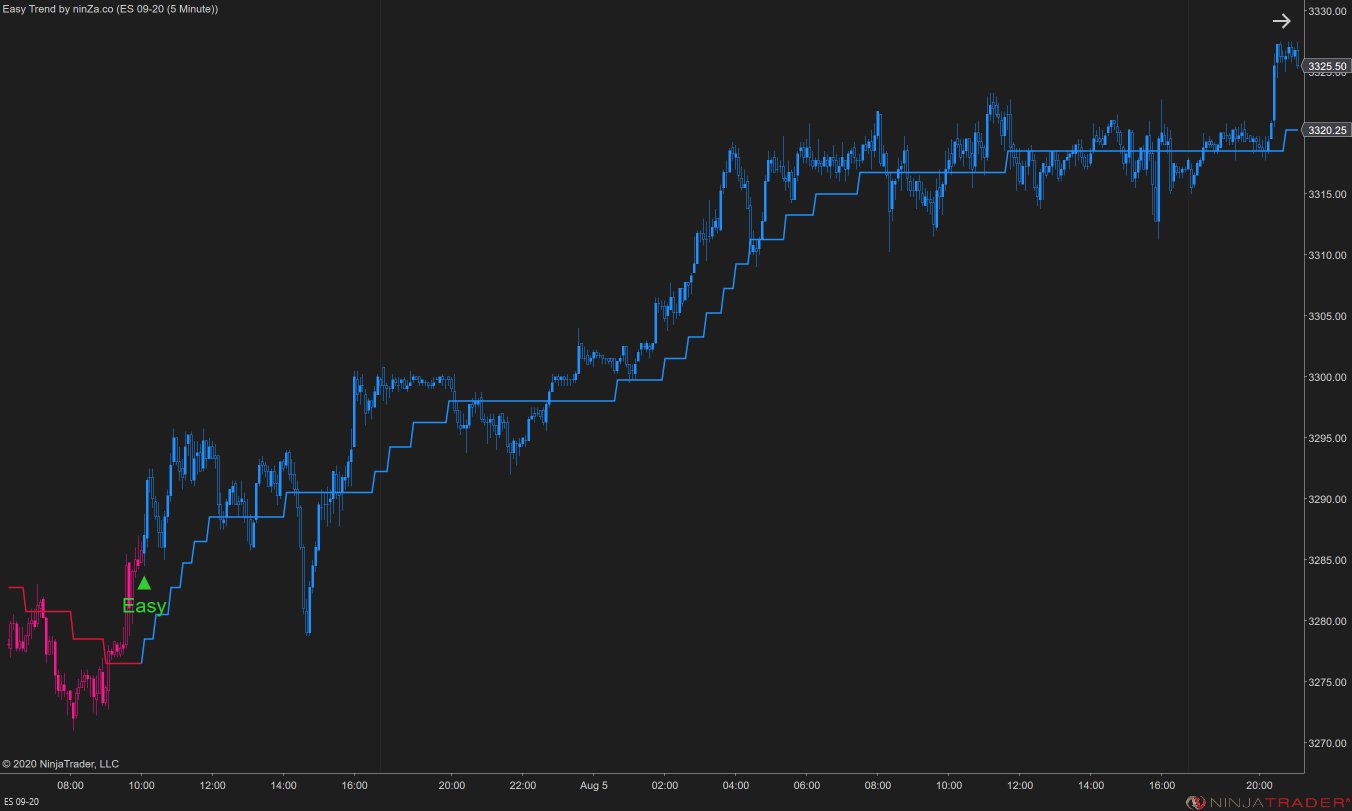Click the Aug 5 date on the time axis
This screenshot has width=1352, height=811.
tap(593, 786)
